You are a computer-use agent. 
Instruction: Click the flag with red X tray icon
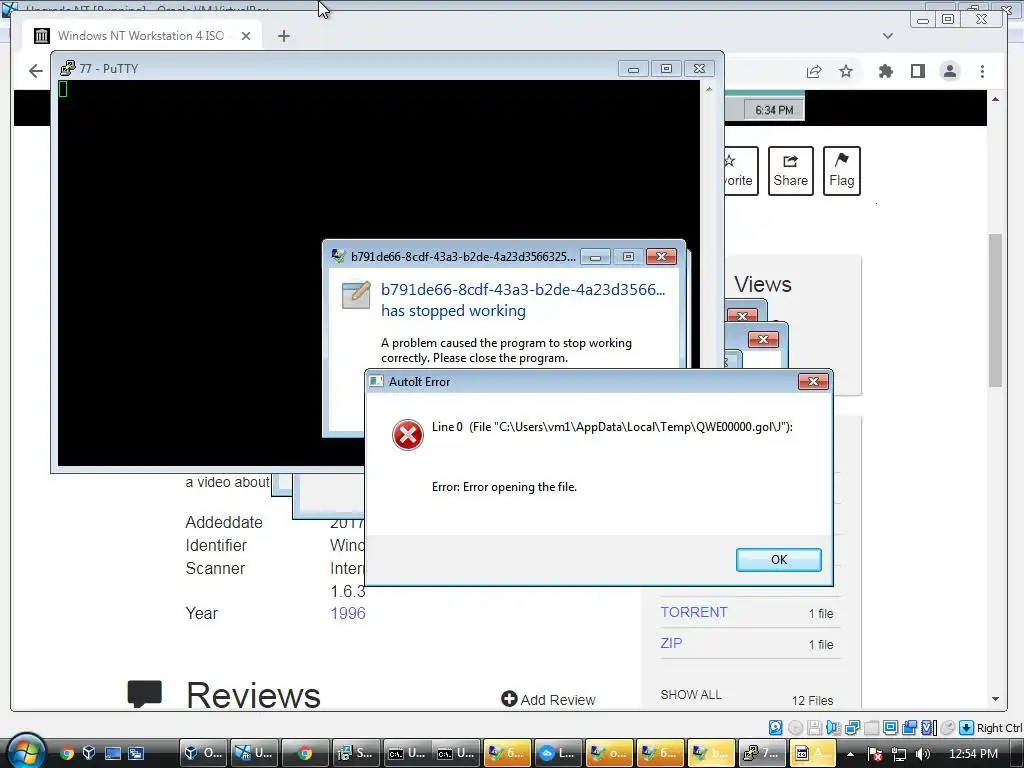pos(875,754)
